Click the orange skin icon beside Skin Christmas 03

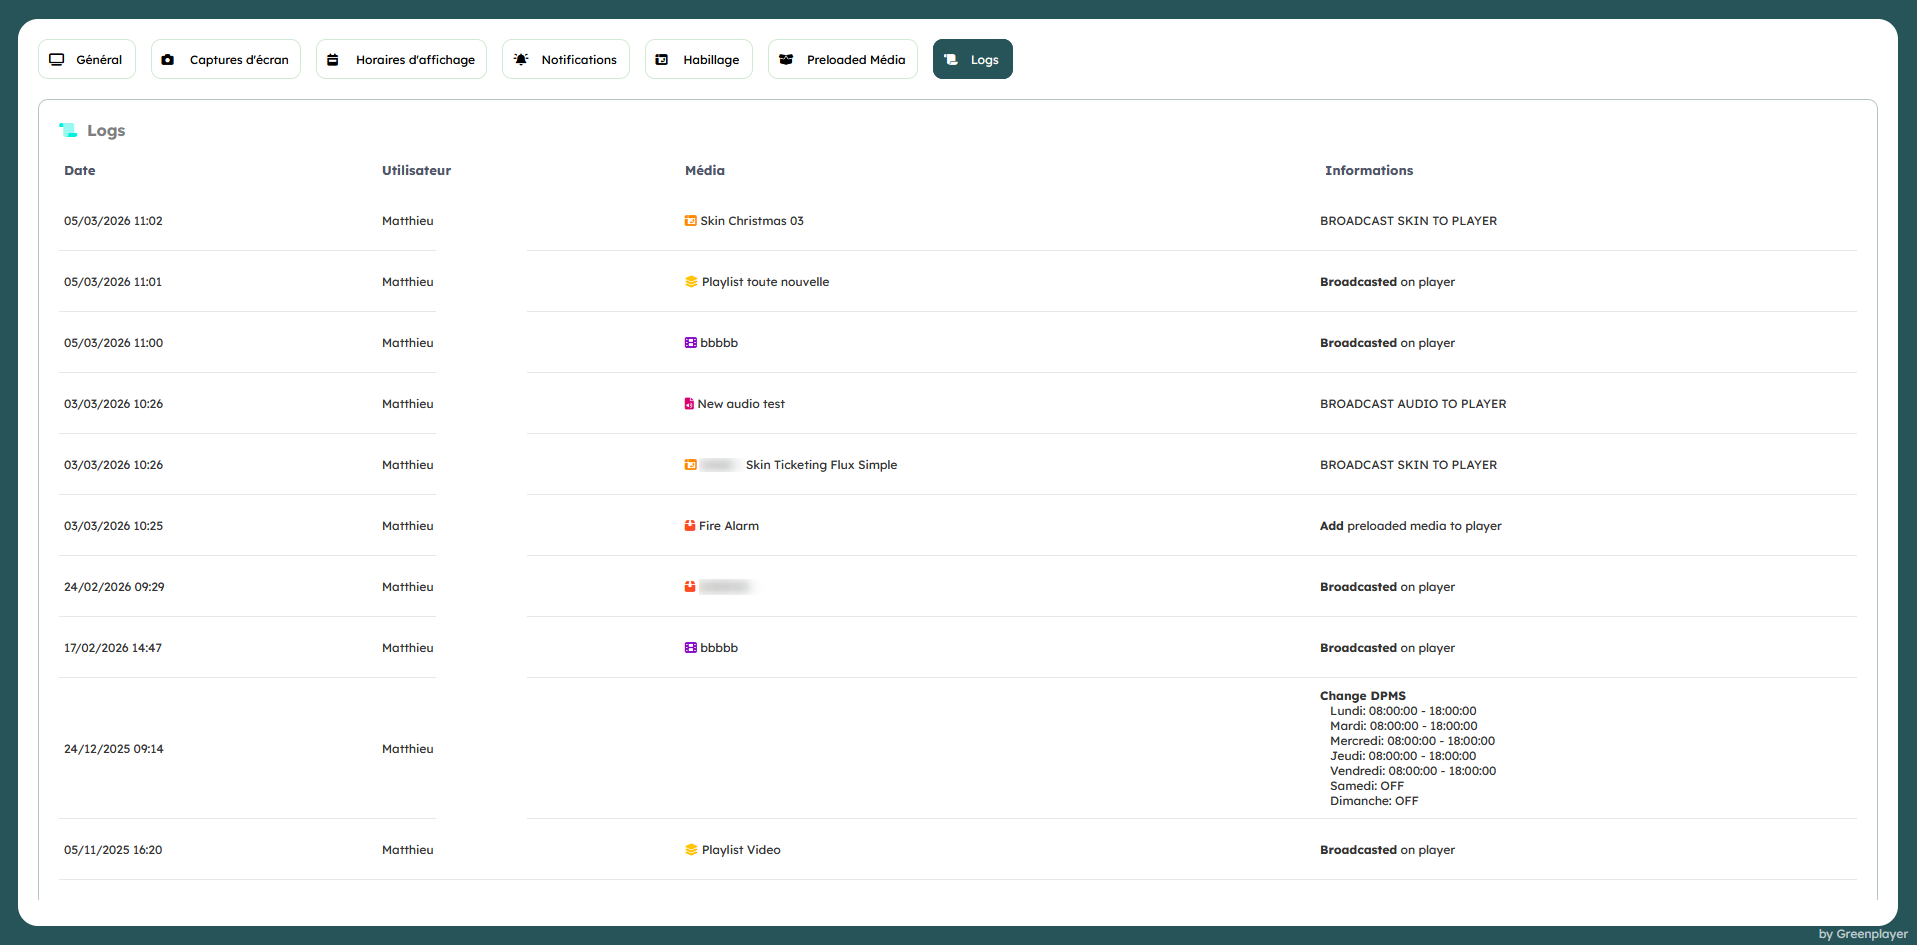click(x=690, y=221)
